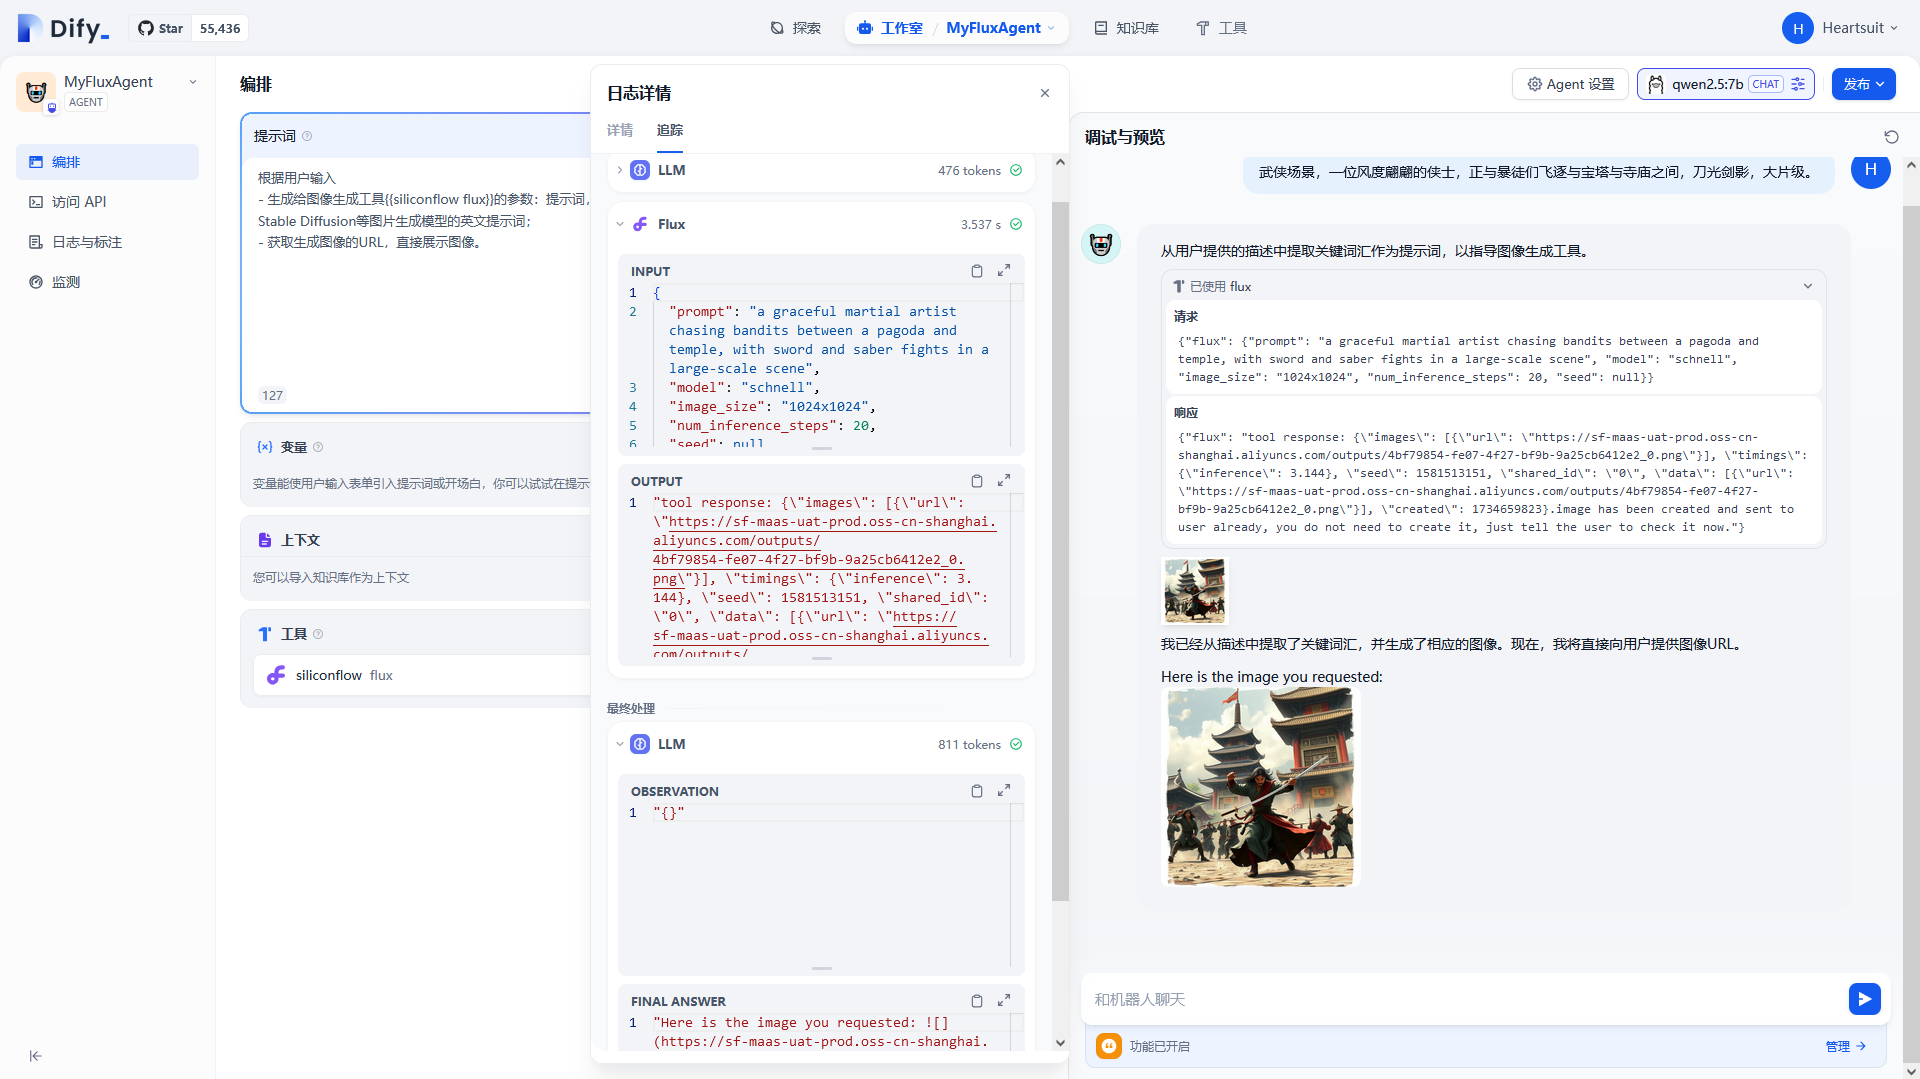The width and height of the screenshot is (1920, 1079).
Task: Send the chat message
Action: coord(1864,999)
